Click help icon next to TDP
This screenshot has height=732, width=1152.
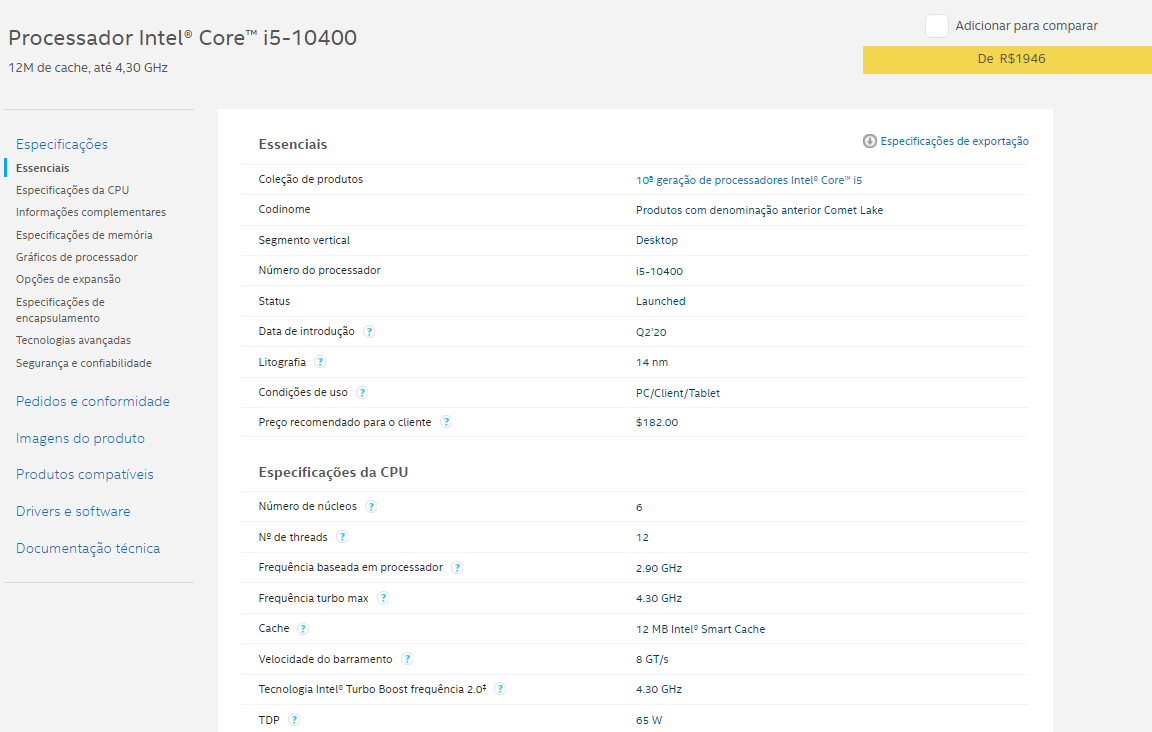pyautogui.click(x=294, y=720)
